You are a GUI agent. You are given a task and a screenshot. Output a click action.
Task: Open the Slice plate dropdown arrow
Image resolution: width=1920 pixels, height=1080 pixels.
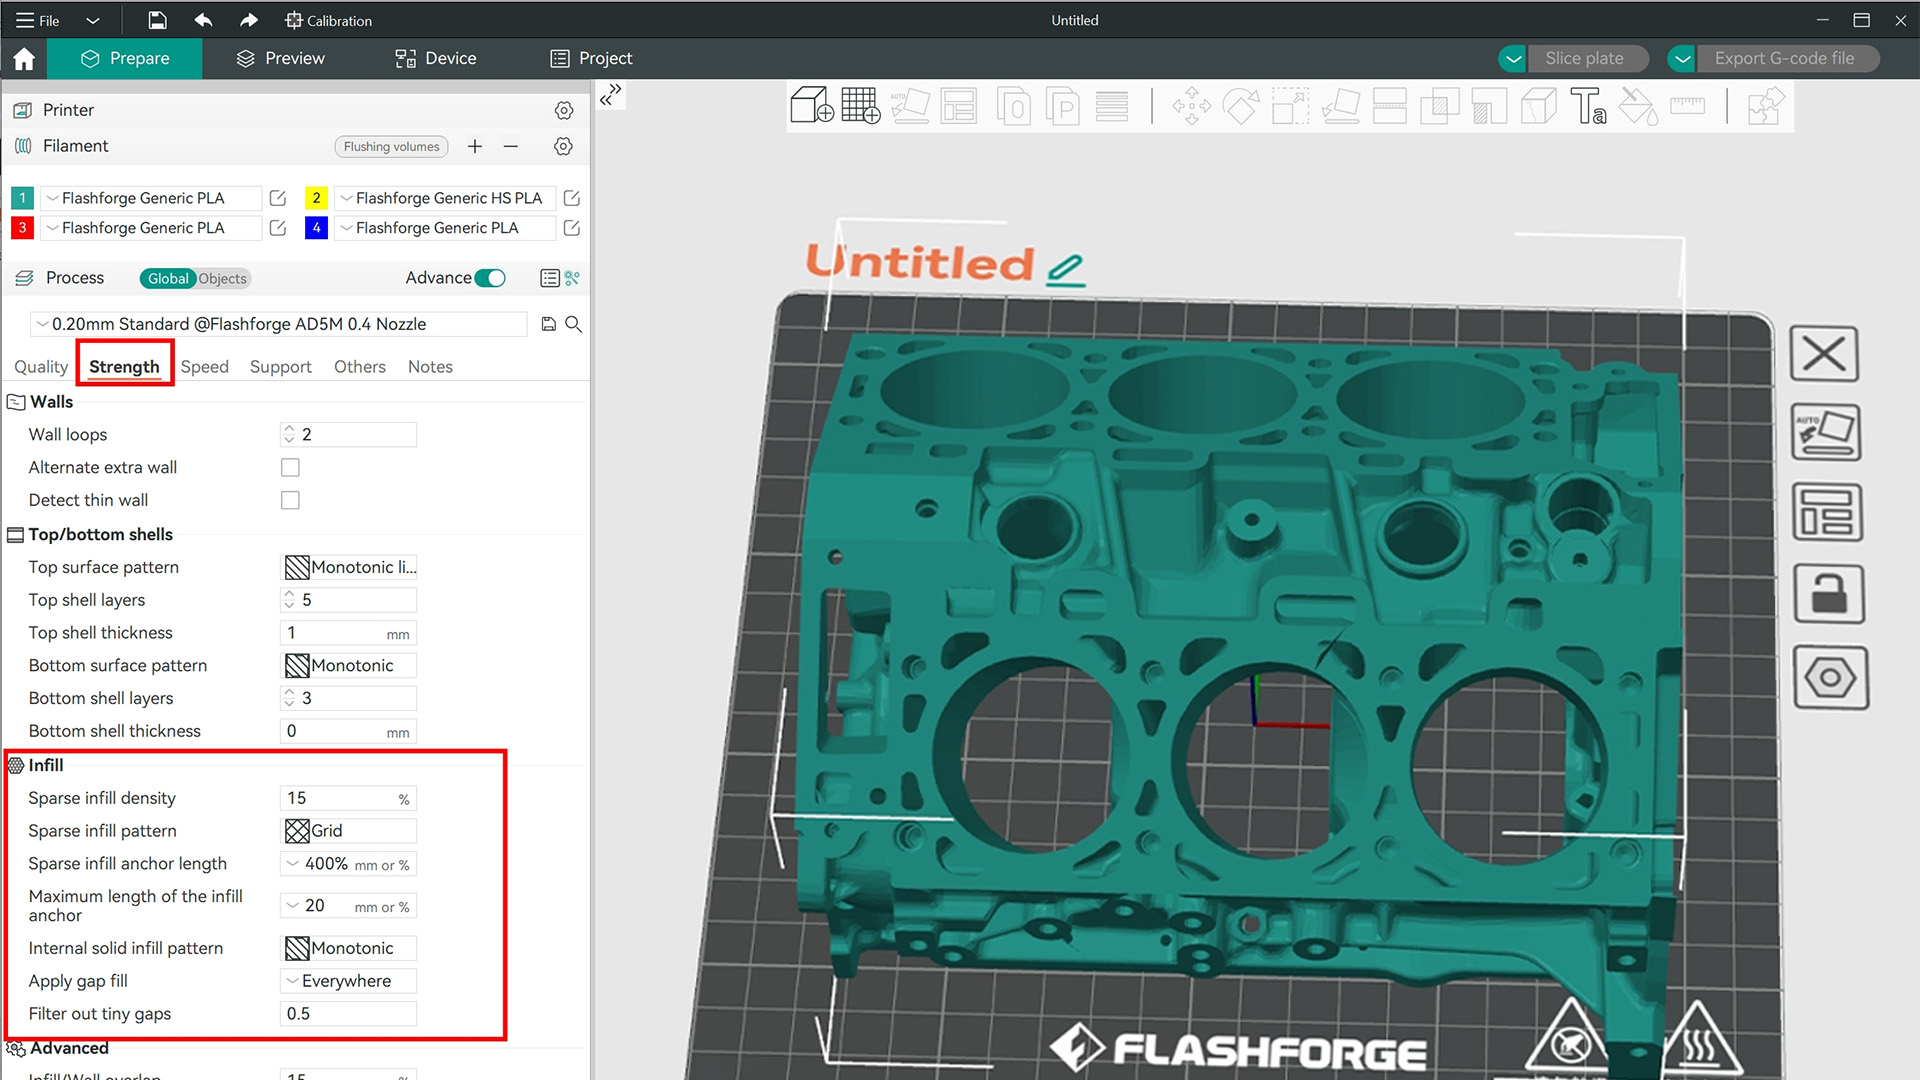click(x=1513, y=59)
